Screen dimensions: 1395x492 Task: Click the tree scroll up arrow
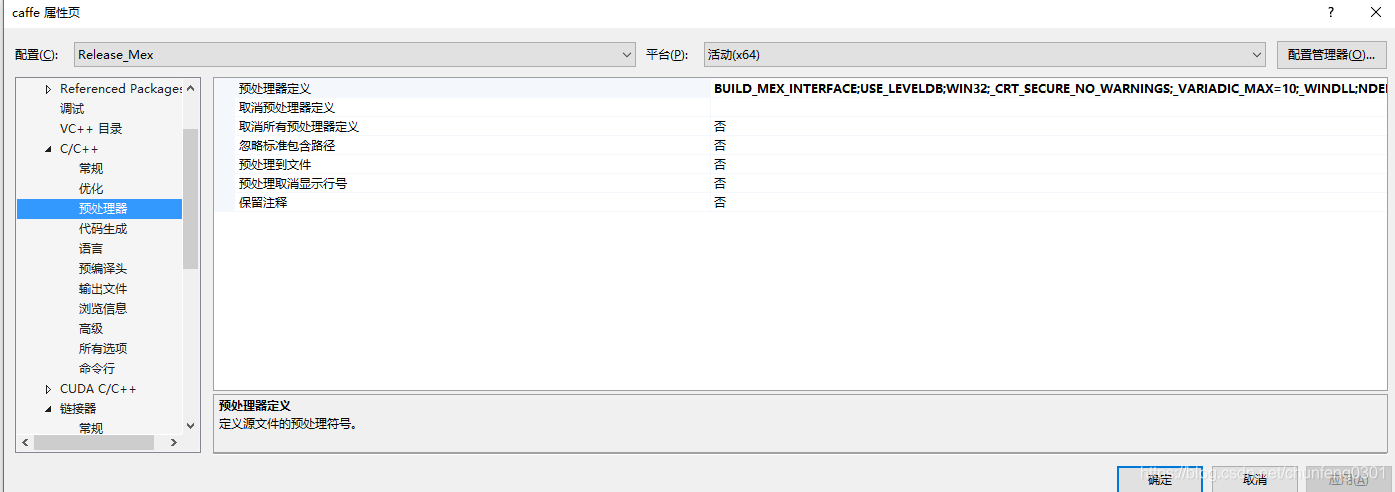click(191, 88)
